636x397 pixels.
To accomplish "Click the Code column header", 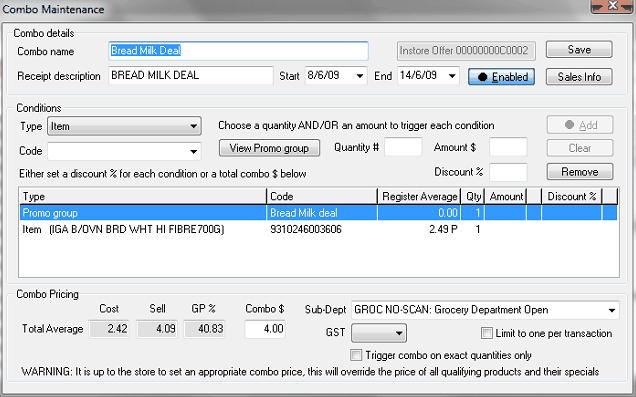I will (x=322, y=197).
